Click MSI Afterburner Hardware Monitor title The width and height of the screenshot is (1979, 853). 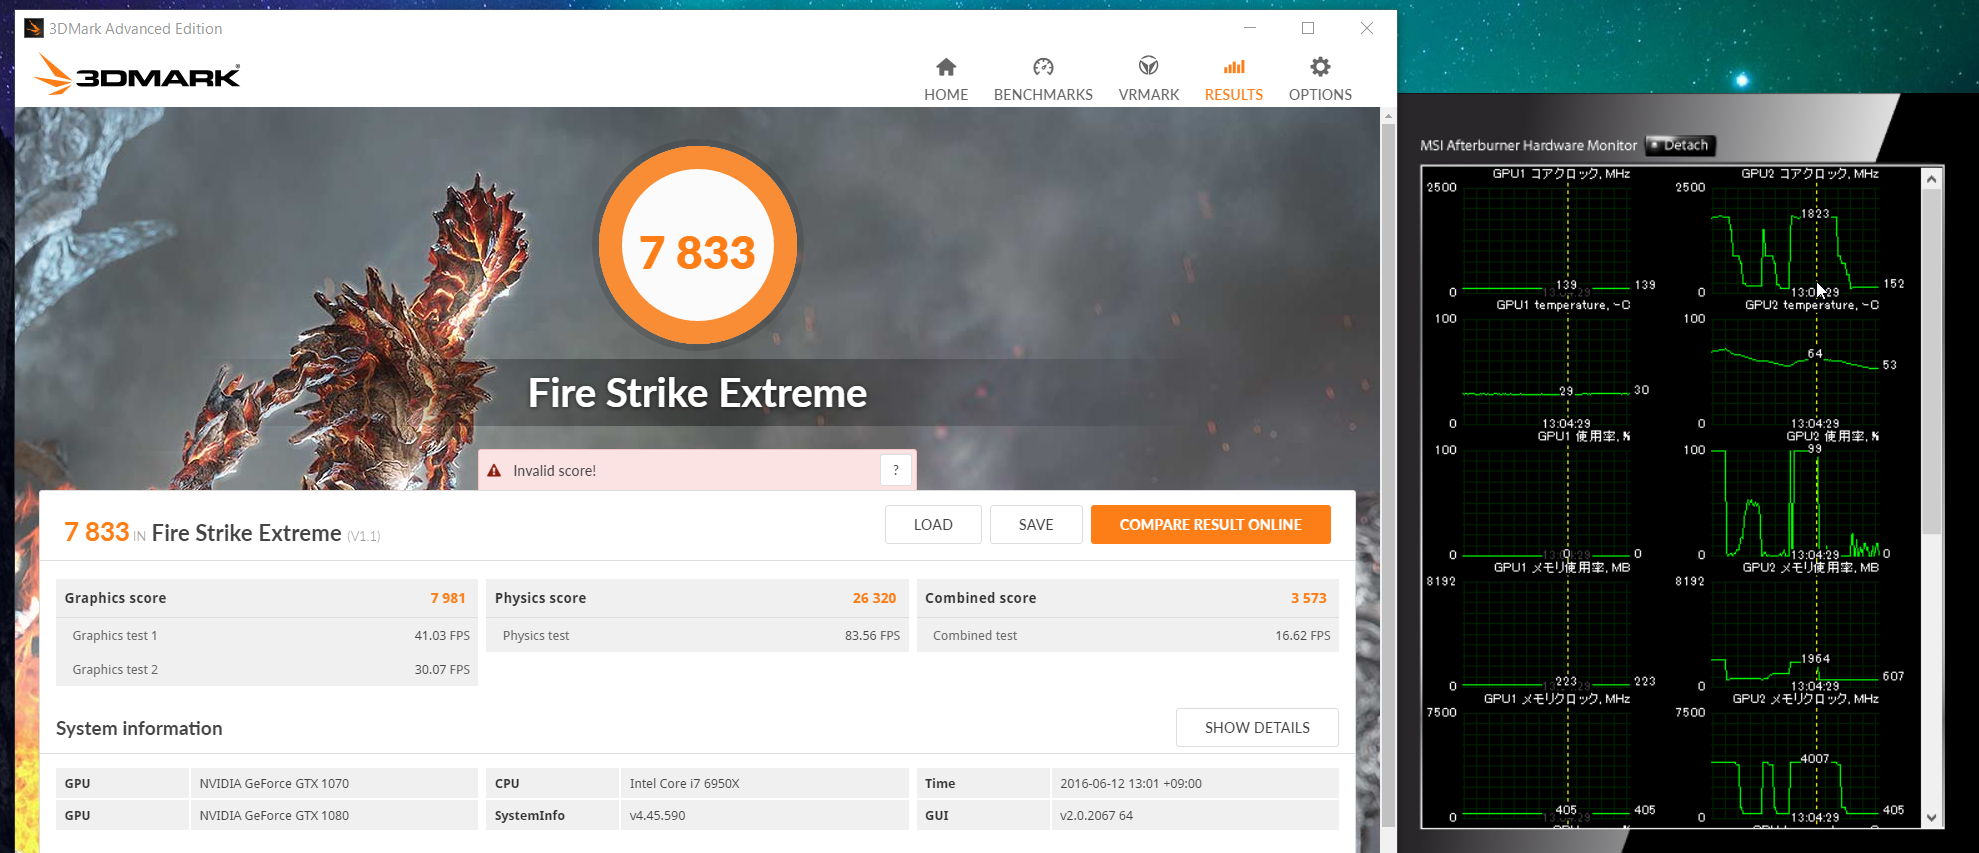coord(1528,145)
